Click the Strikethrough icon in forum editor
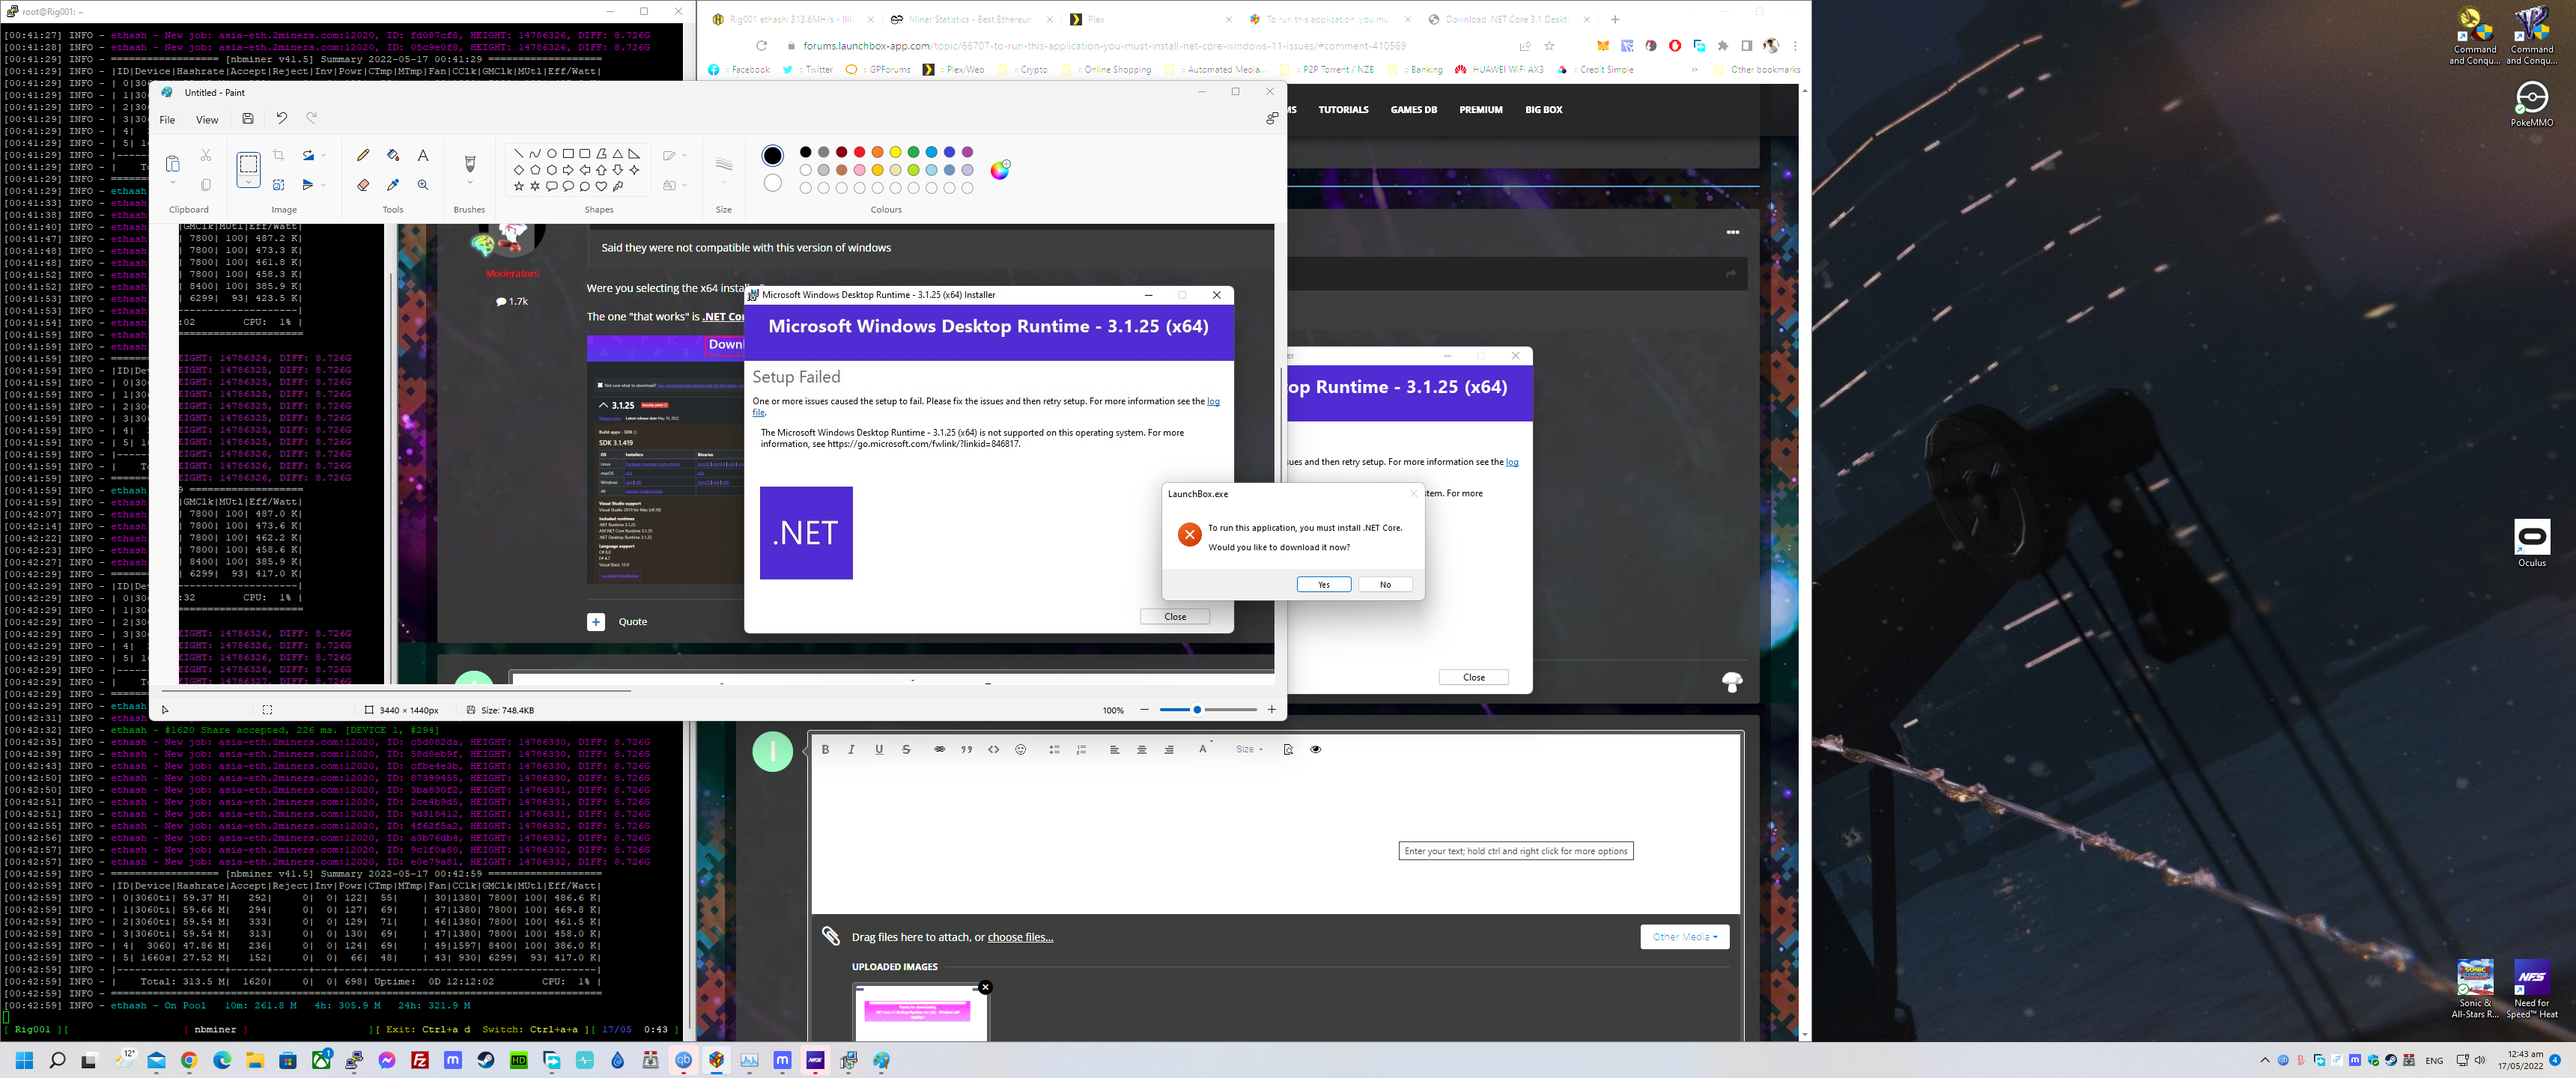 (x=906, y=749)
